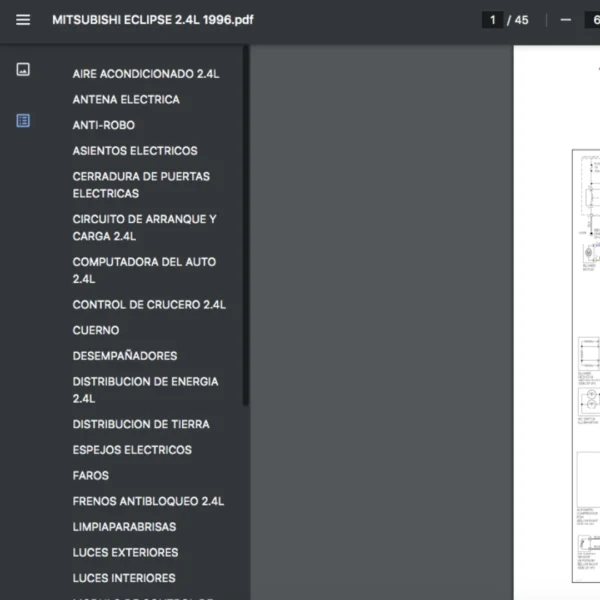Toggle the sidebar hamburger menu
Screen dimensions: 600x600
[x=23, y=20]
